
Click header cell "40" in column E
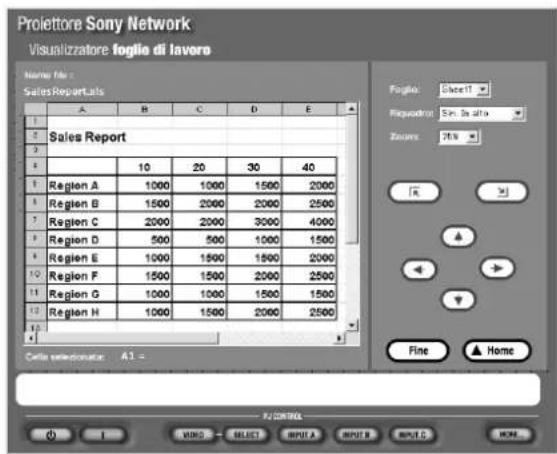coord(309,167)
